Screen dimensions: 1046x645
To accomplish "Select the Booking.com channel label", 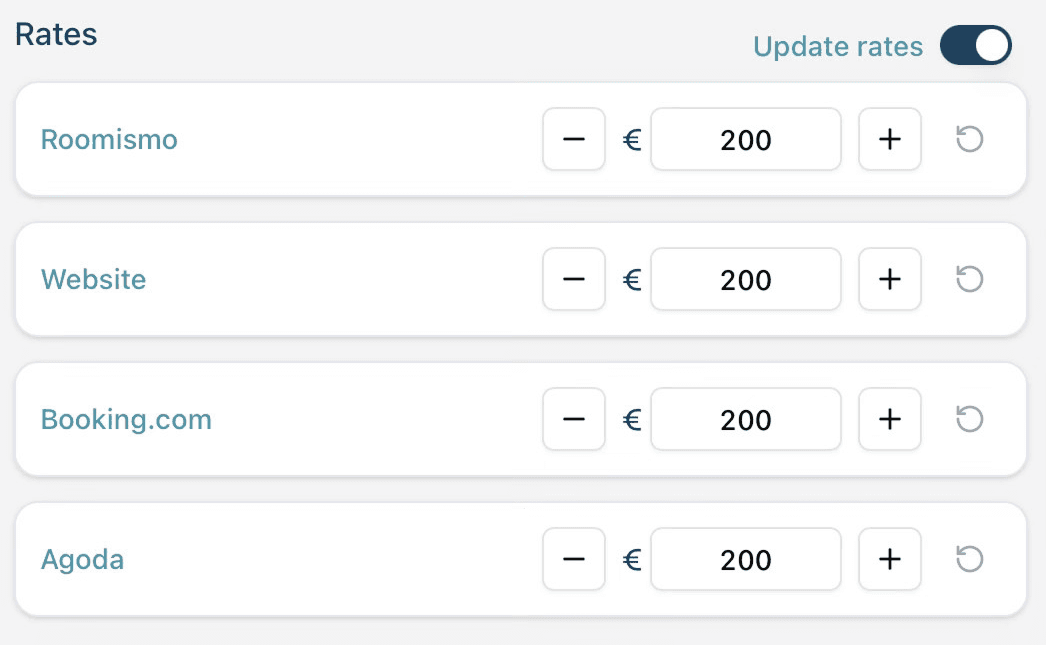I will [126, 419].
